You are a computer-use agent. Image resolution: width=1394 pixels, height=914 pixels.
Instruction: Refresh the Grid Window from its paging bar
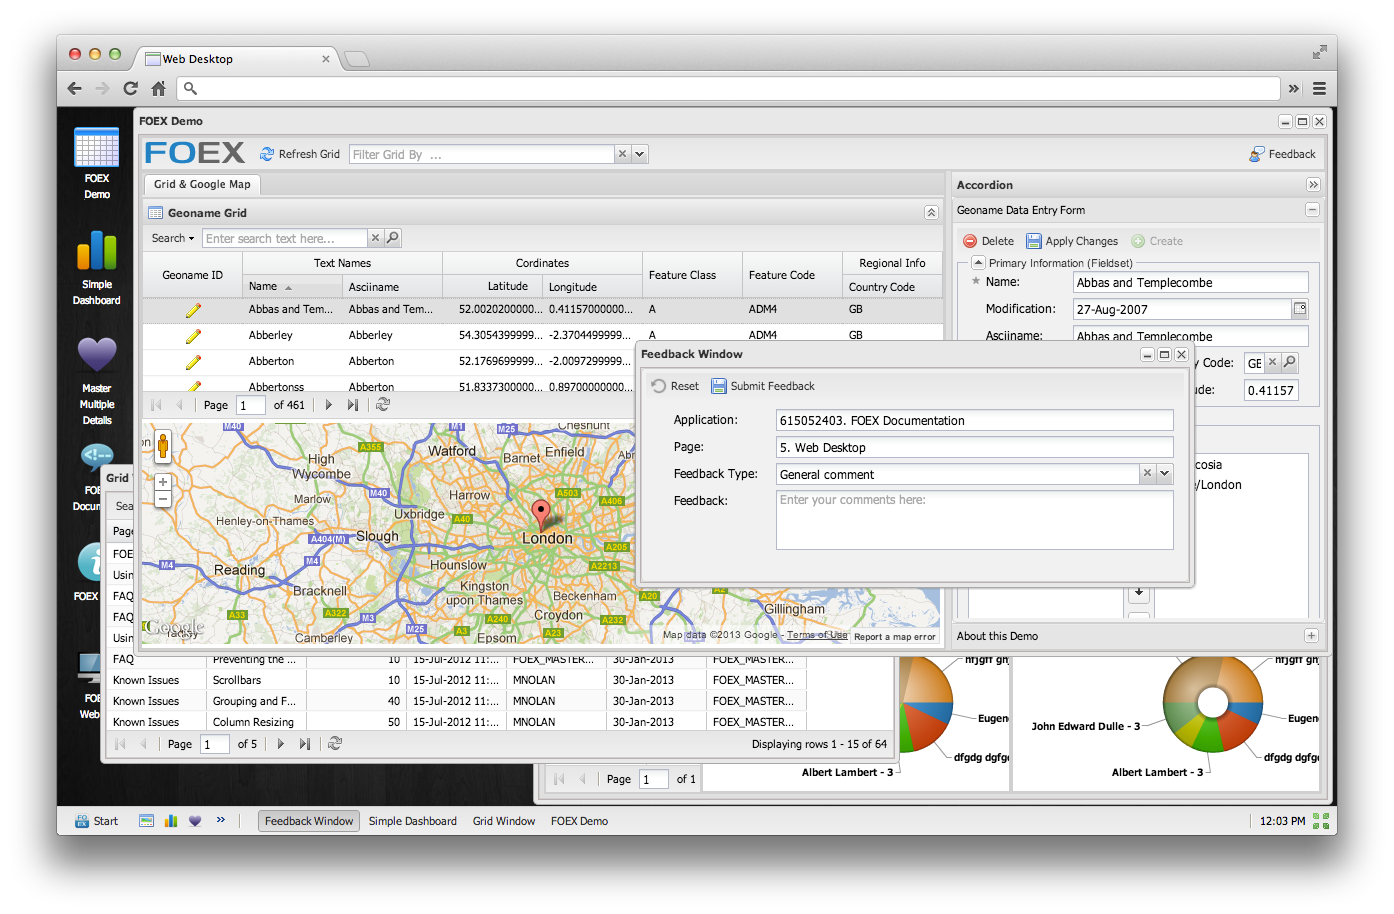click(x=335, y=744)
